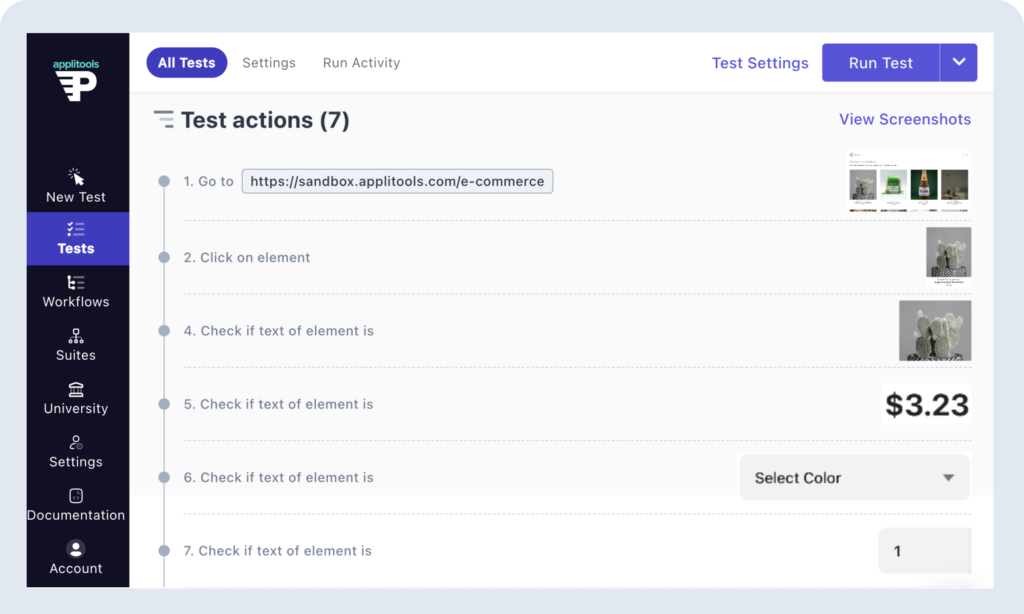Open the Select Color dropdown
The width and height of the screenshot is (1024, 614).
tap(854, 478)
